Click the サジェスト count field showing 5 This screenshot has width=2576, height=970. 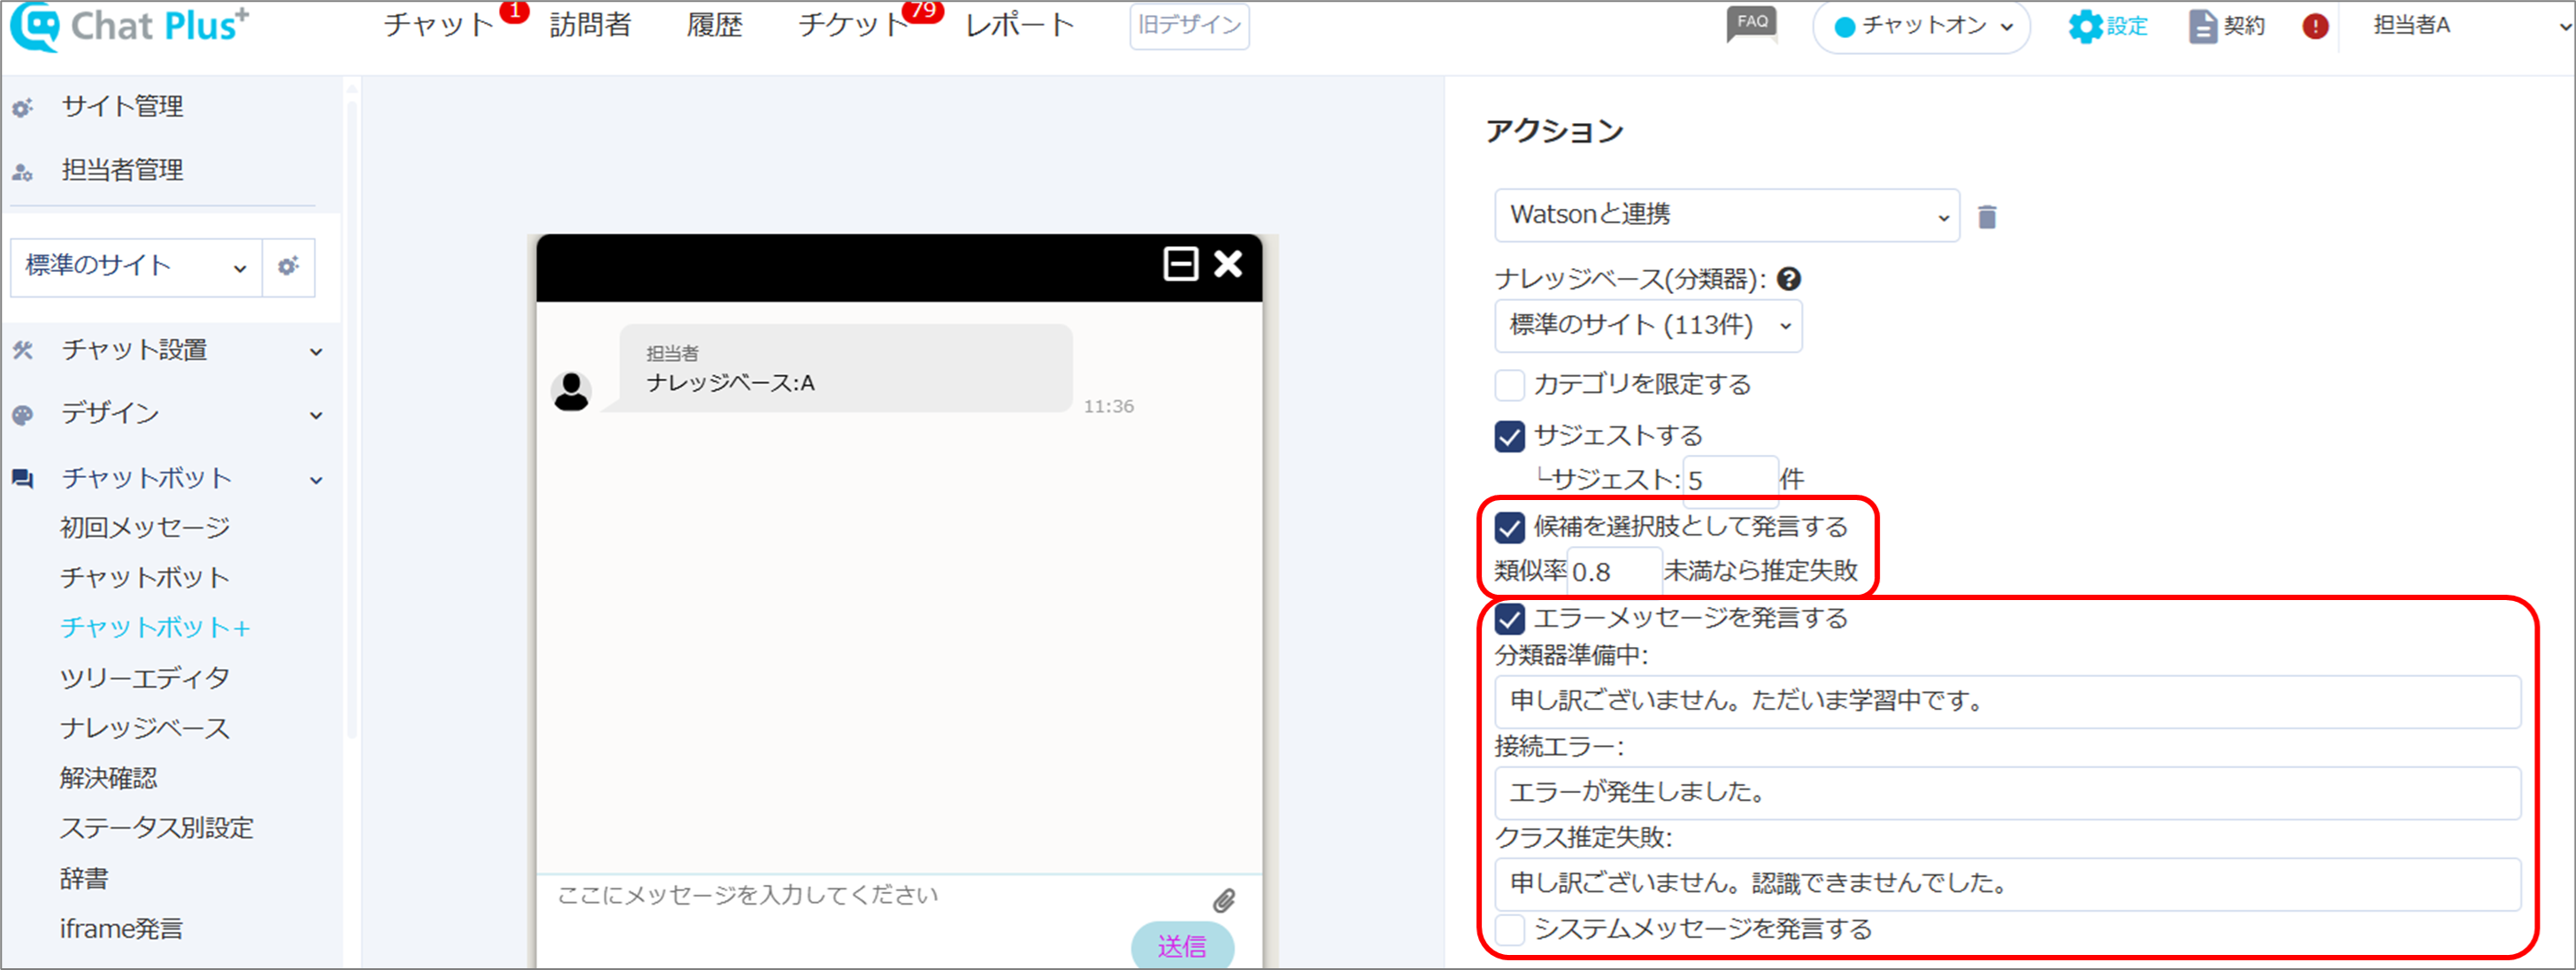(x=1730, y=479)
